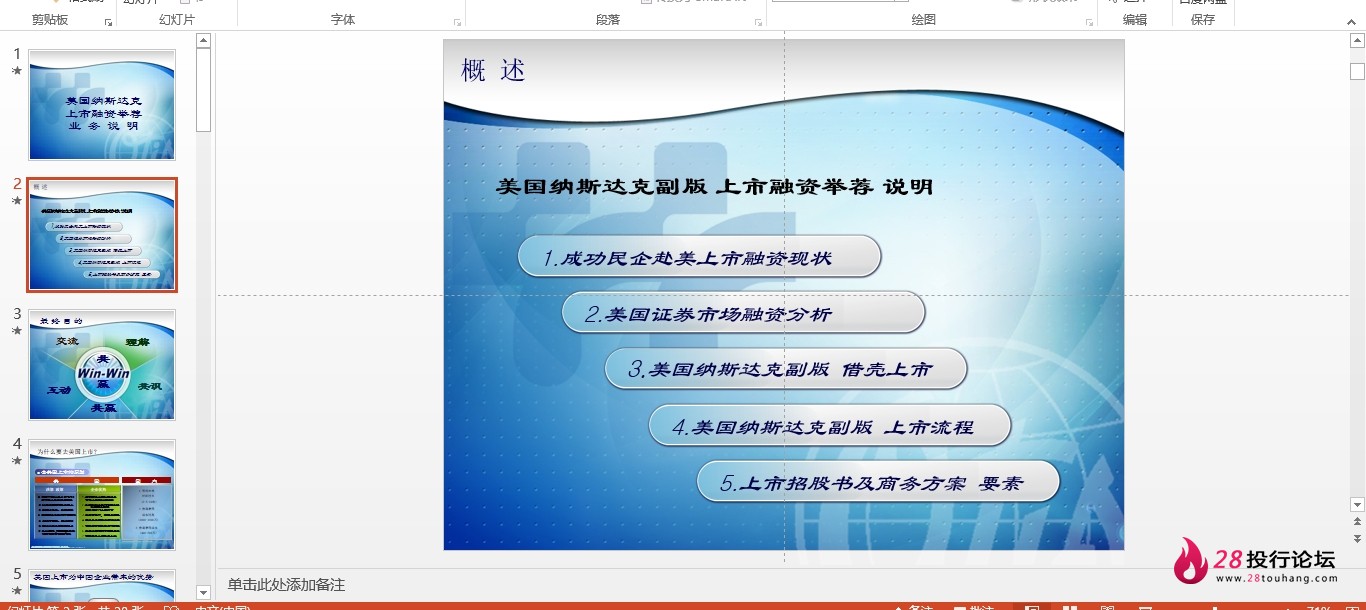The image size is (1366, 610).
Task: Click the 编辑 group label
Action: 1135,20
